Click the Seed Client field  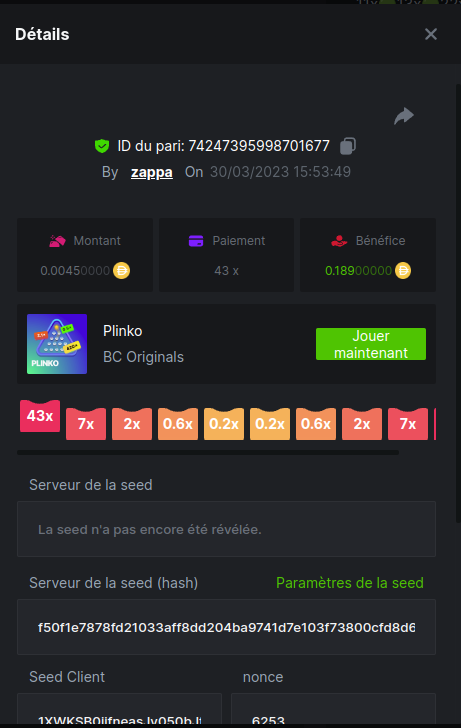point(119,710)
